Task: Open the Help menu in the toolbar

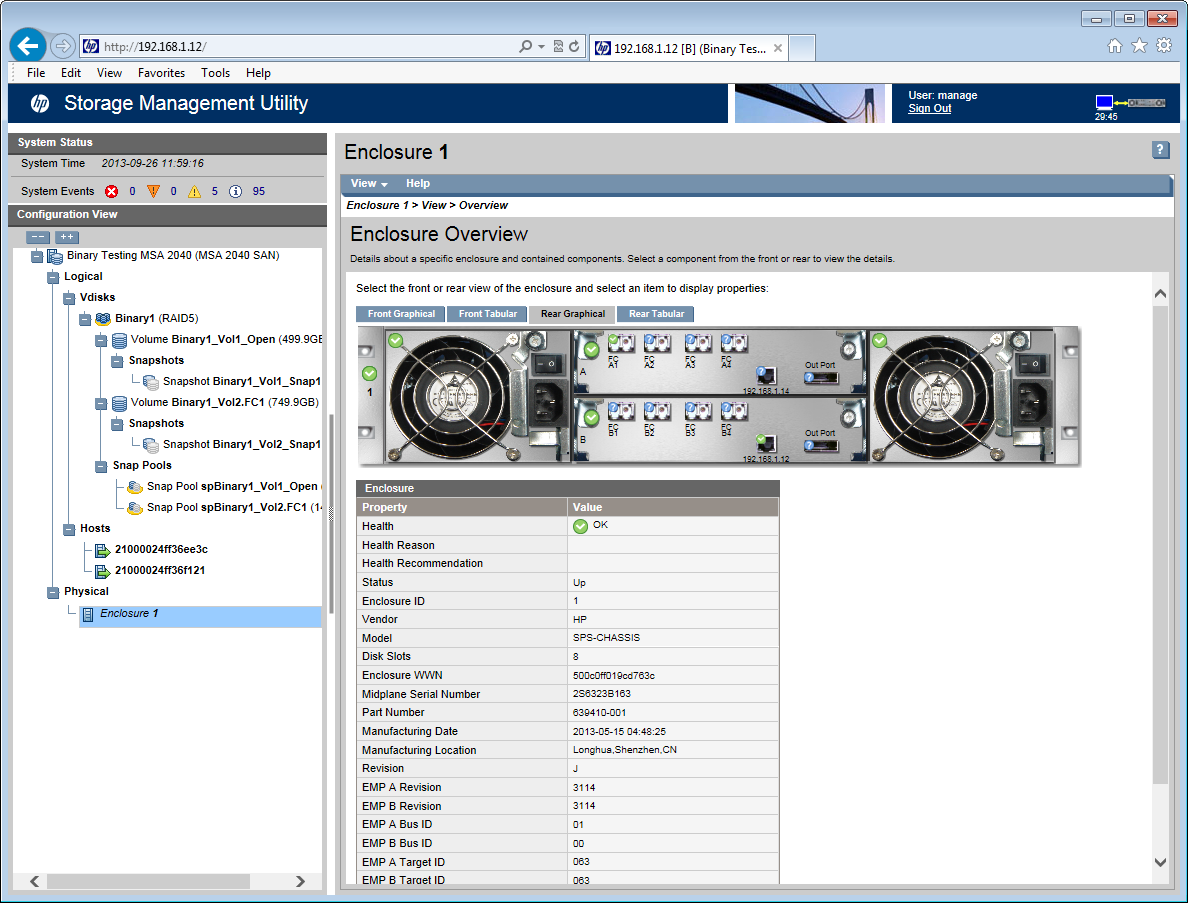Action: tap(417, 183)
